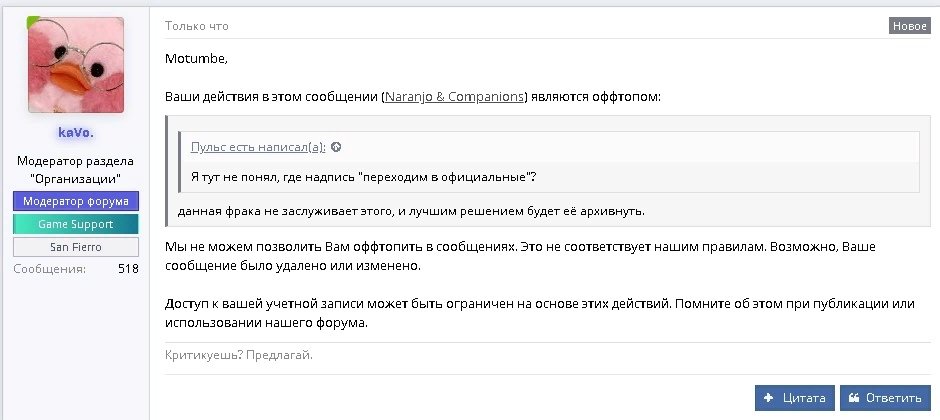The height and width of the screenshot is (420, 940).
Task: Open the kaVo. username profile link
Action: (76, 132)
